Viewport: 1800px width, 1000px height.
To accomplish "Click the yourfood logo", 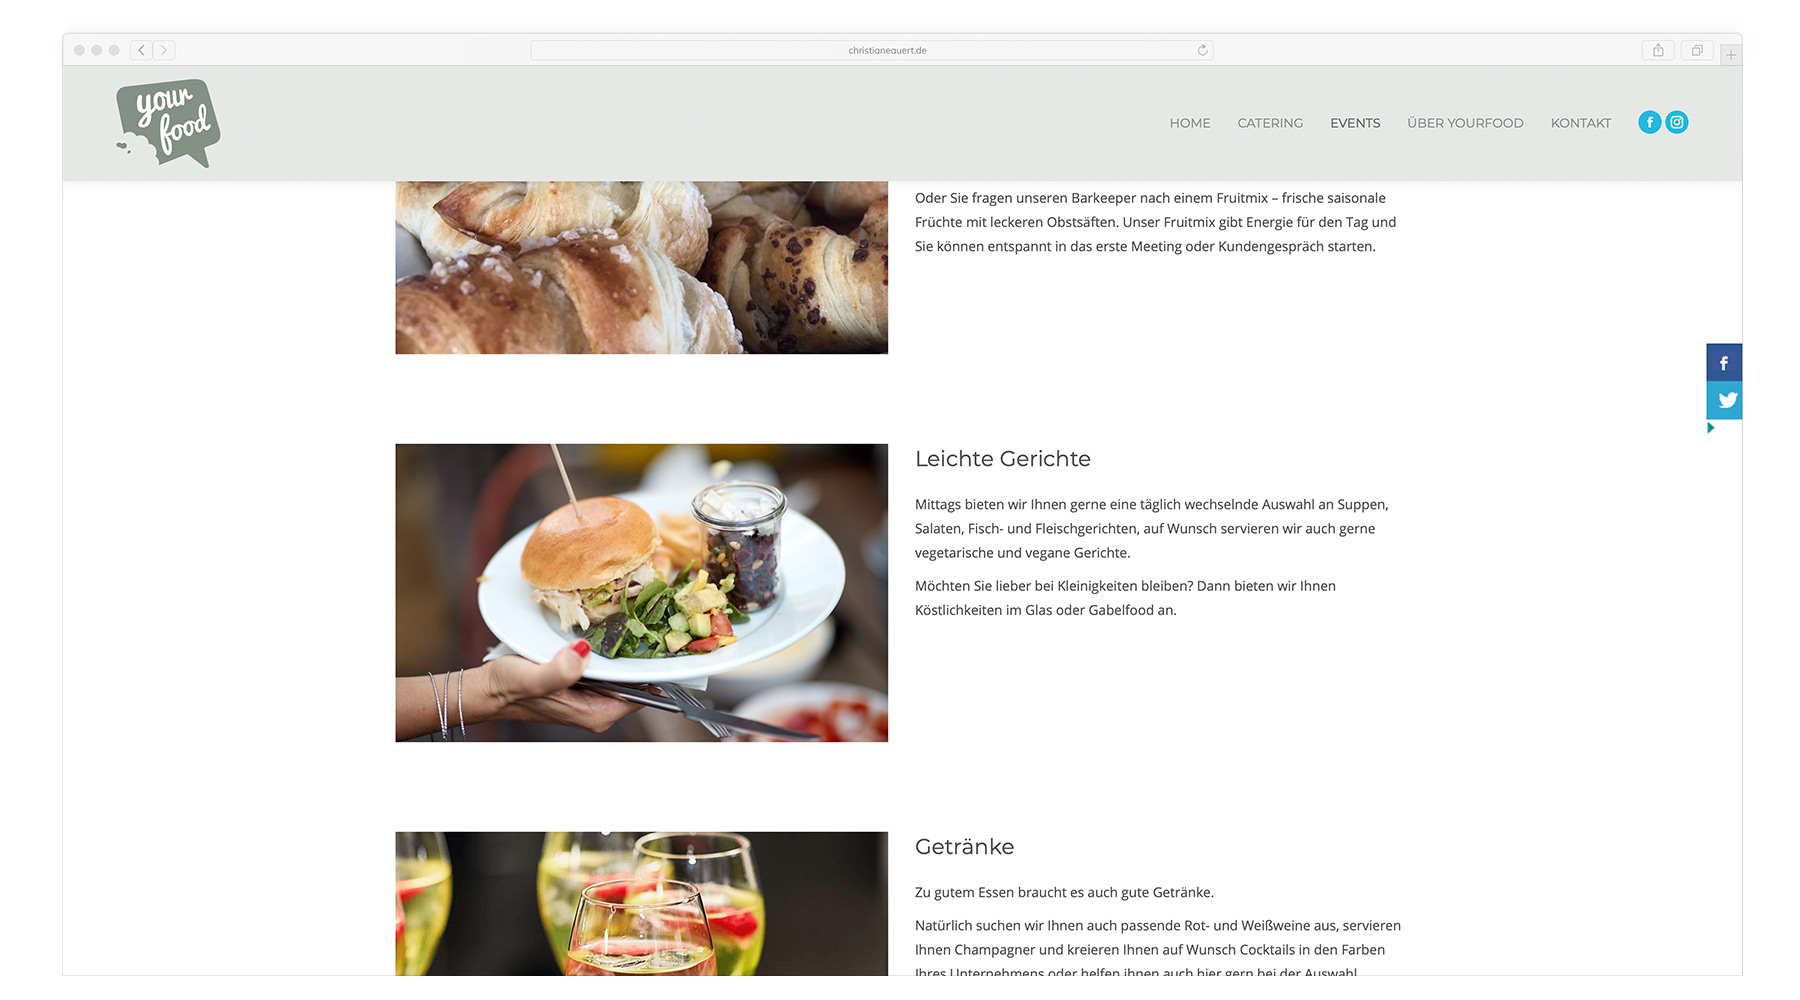I will pos(168,123).
